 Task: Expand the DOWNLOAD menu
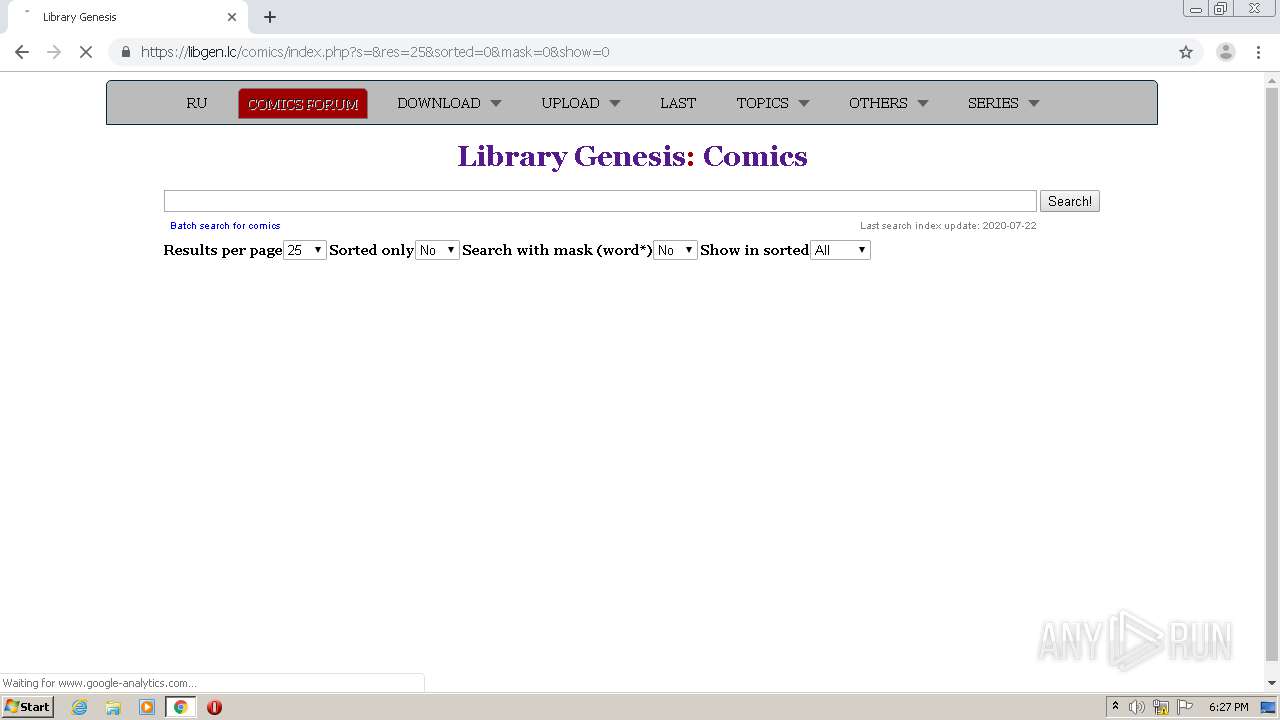(x=449, y=103)
